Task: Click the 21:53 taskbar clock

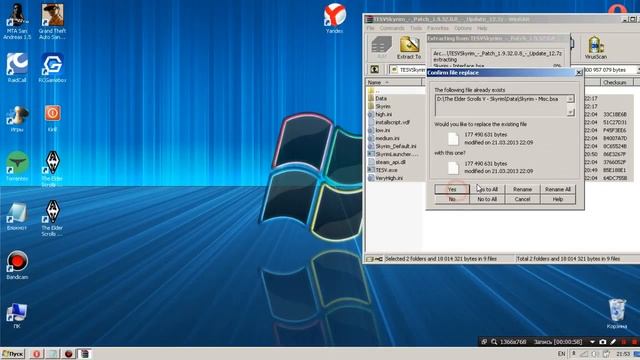Action: pos(623,354)
